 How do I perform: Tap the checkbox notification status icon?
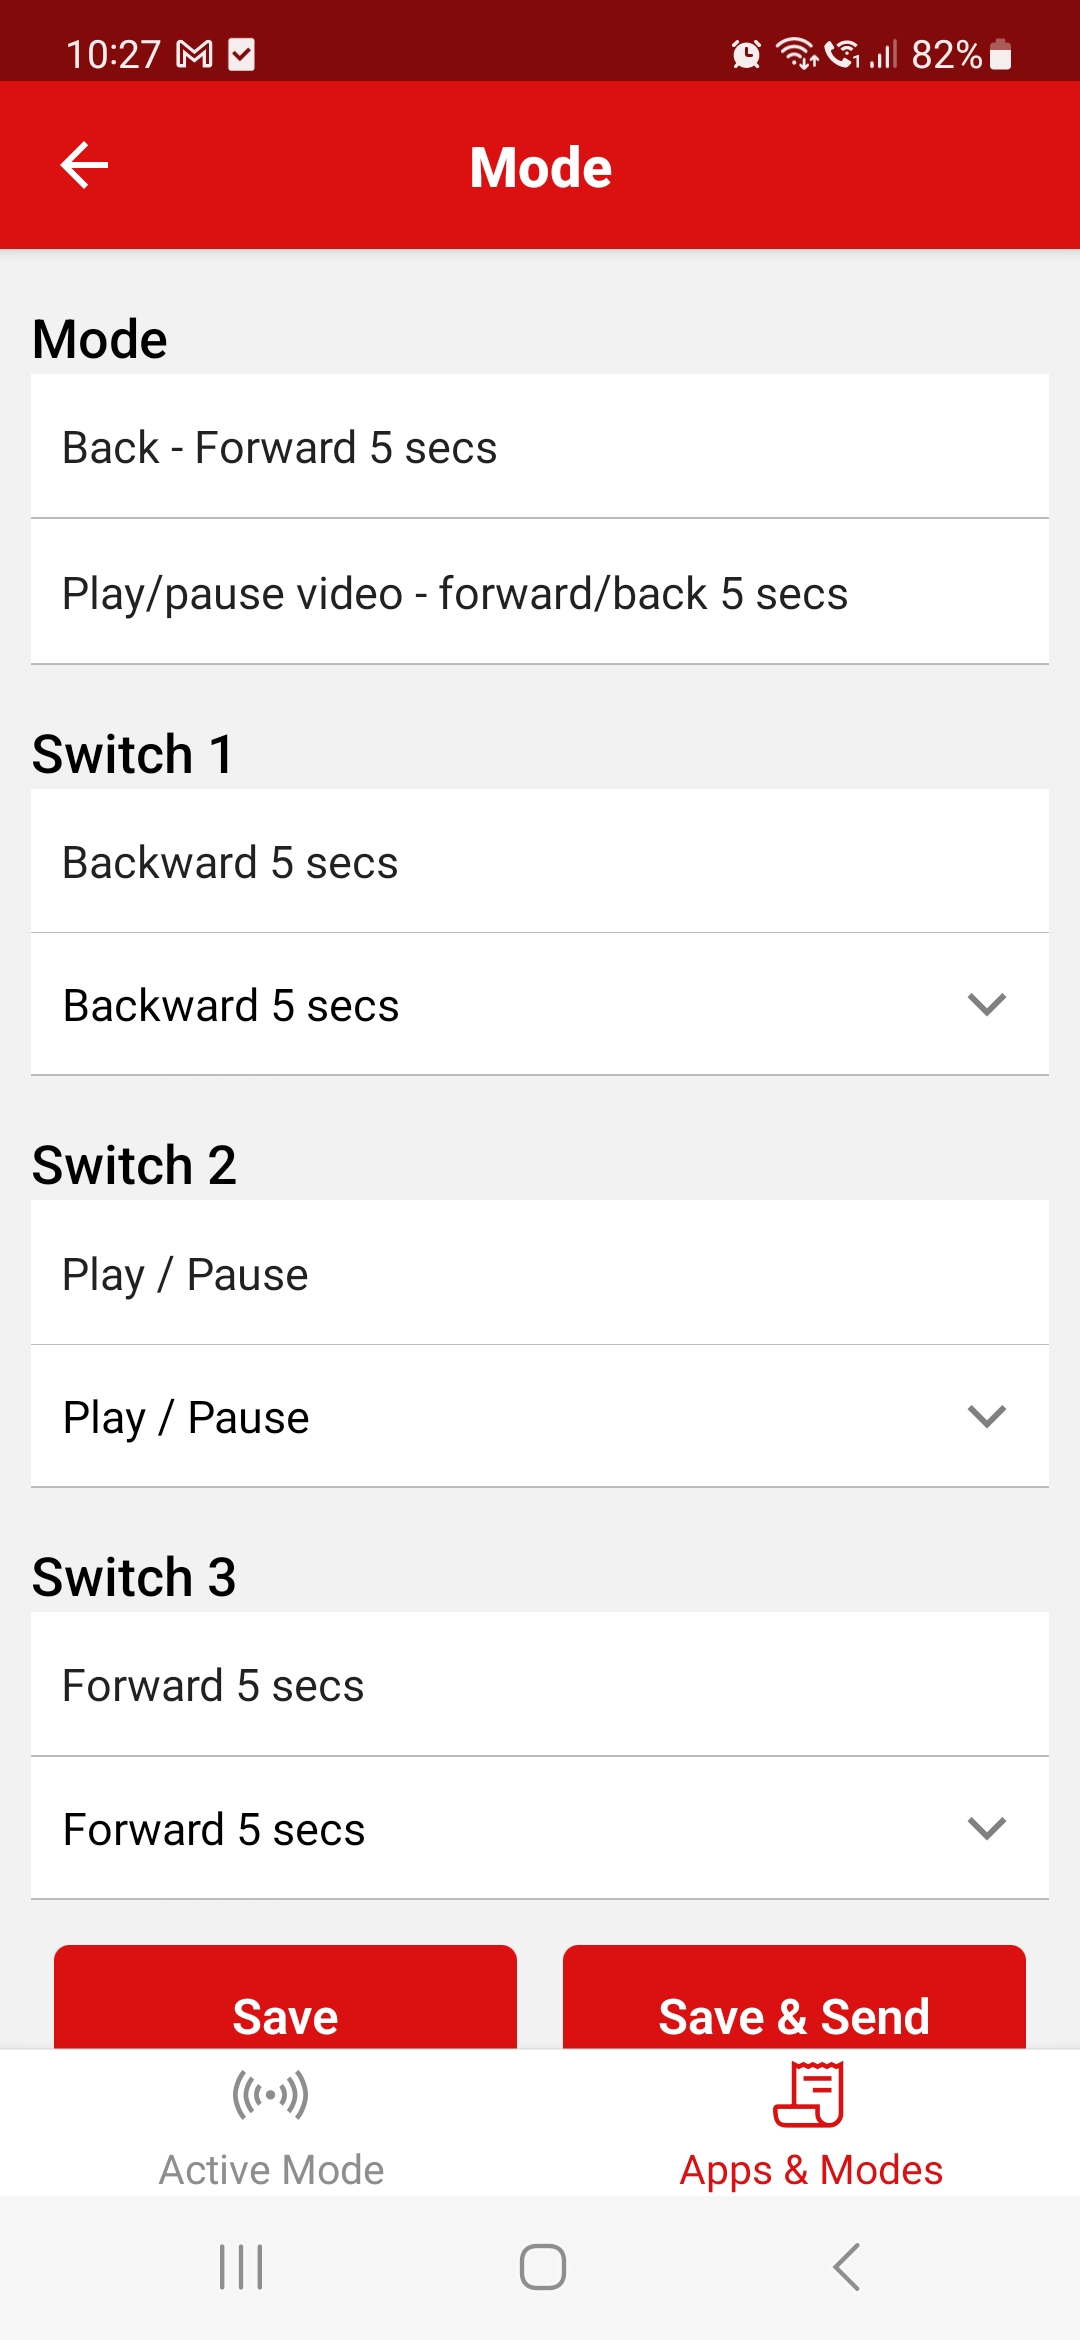[x=241, y=54]
